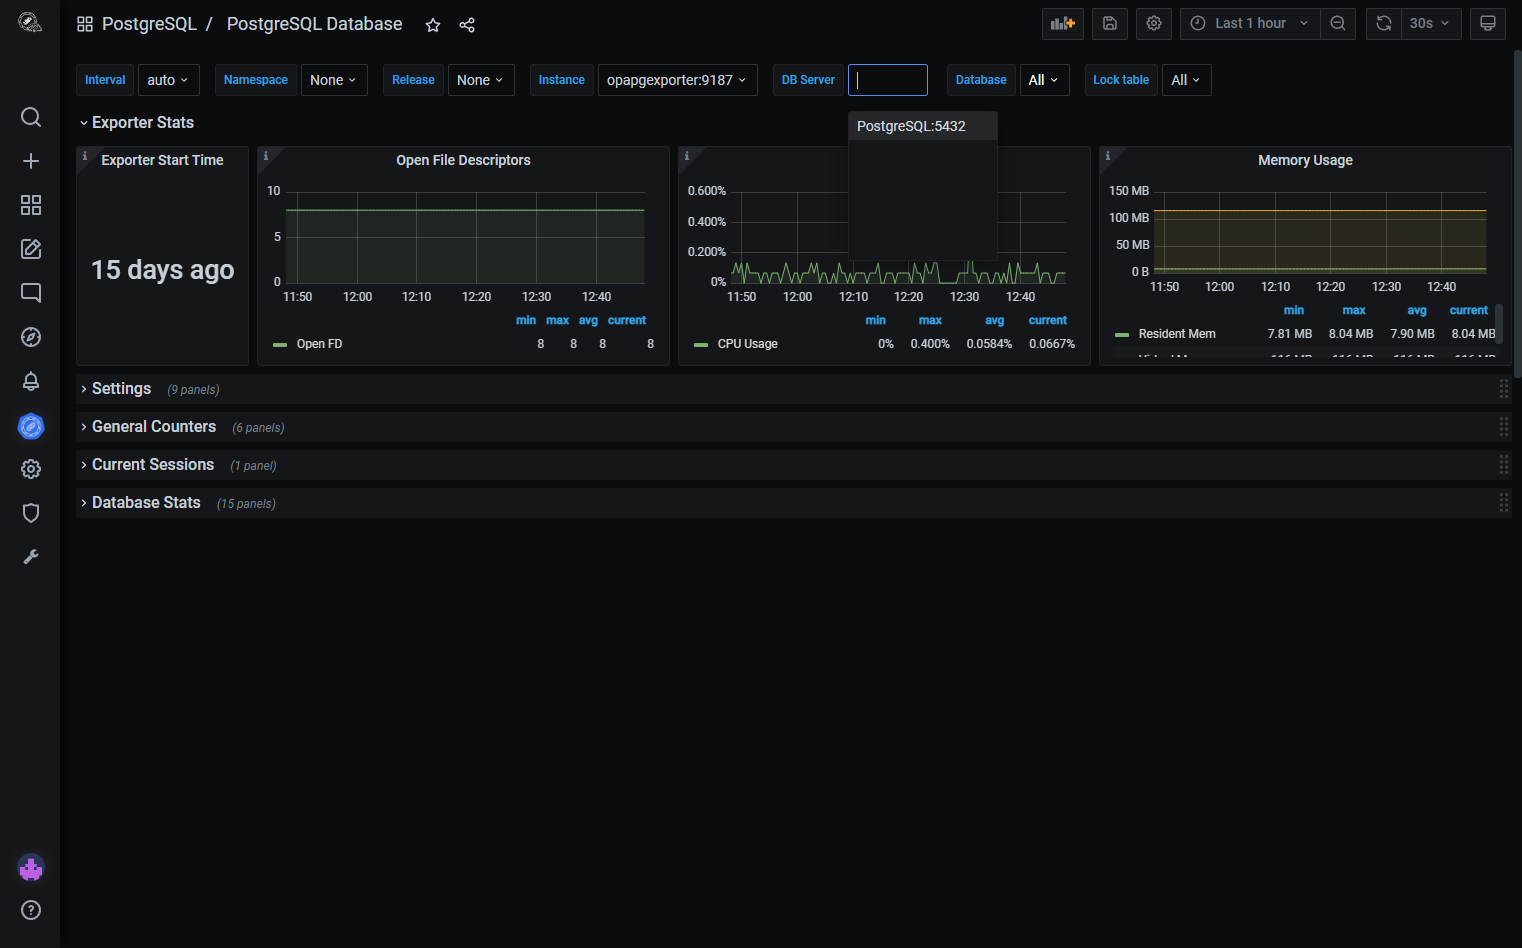Select PostgreSQL:5432 option
Screen dimensions: 1522x948
(x=922, y=126)
